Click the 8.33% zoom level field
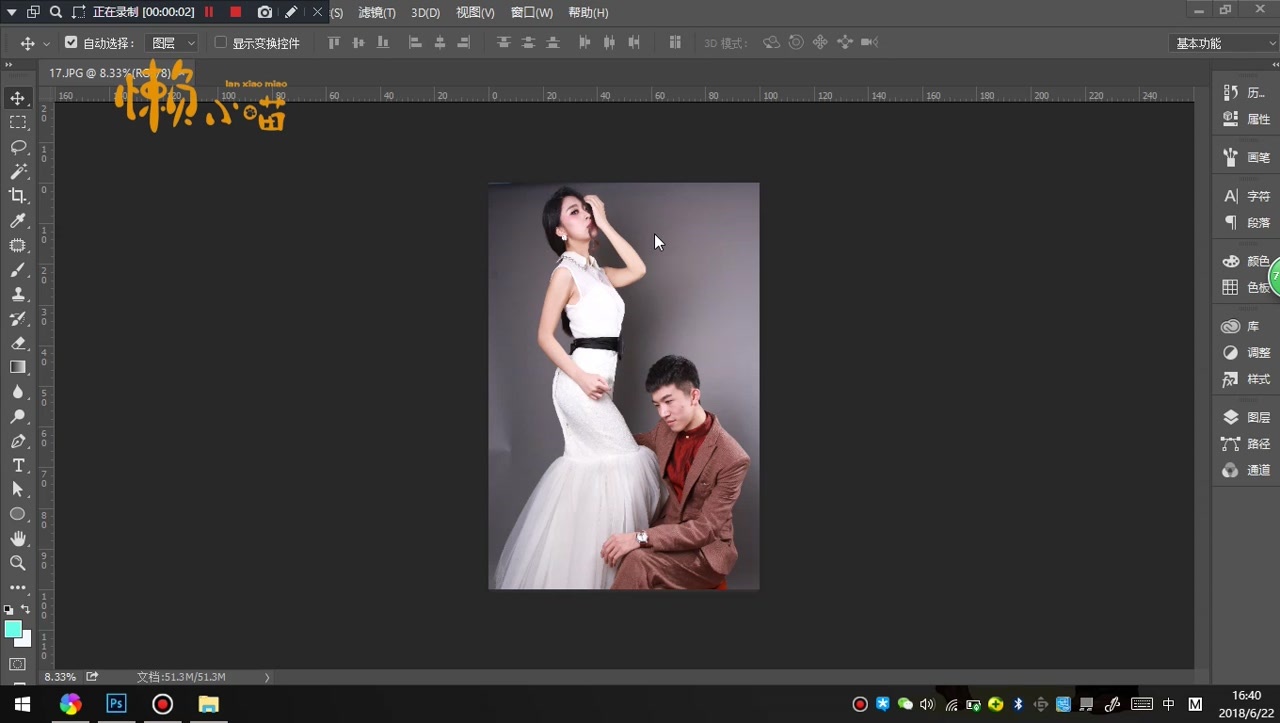 coord(60,677)
